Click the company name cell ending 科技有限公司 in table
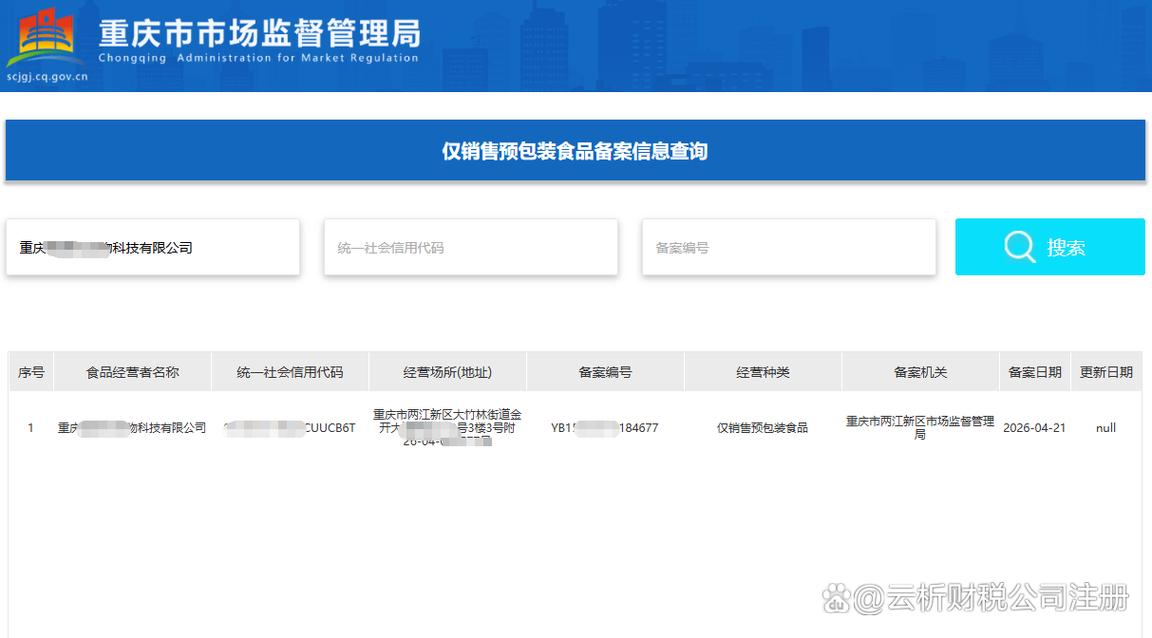The width and height of the screenshot is (1152, 638). [132, 428]
